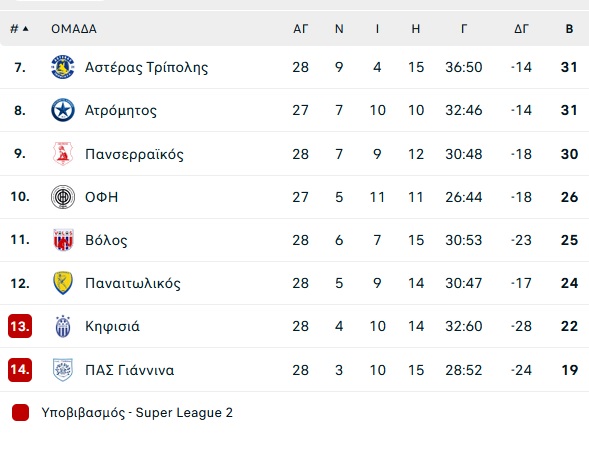Viewport: 589px width, 455px height.
Task: Select the ΟΦΗ circular black logo
Action: [x=63, y=197]
